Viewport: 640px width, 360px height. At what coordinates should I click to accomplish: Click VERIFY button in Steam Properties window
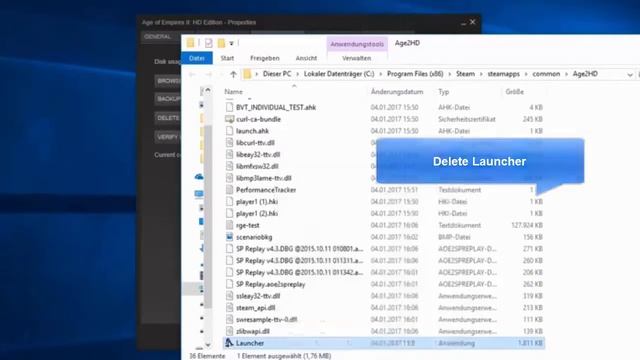pyautogui.click(x=168, y=137)
